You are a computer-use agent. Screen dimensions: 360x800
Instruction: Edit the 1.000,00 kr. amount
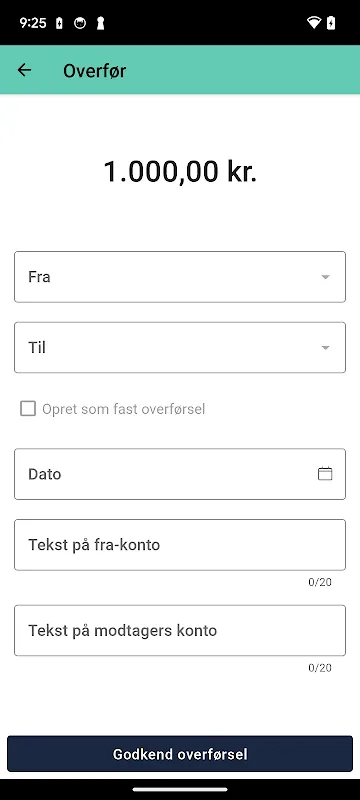pos(180,171)
